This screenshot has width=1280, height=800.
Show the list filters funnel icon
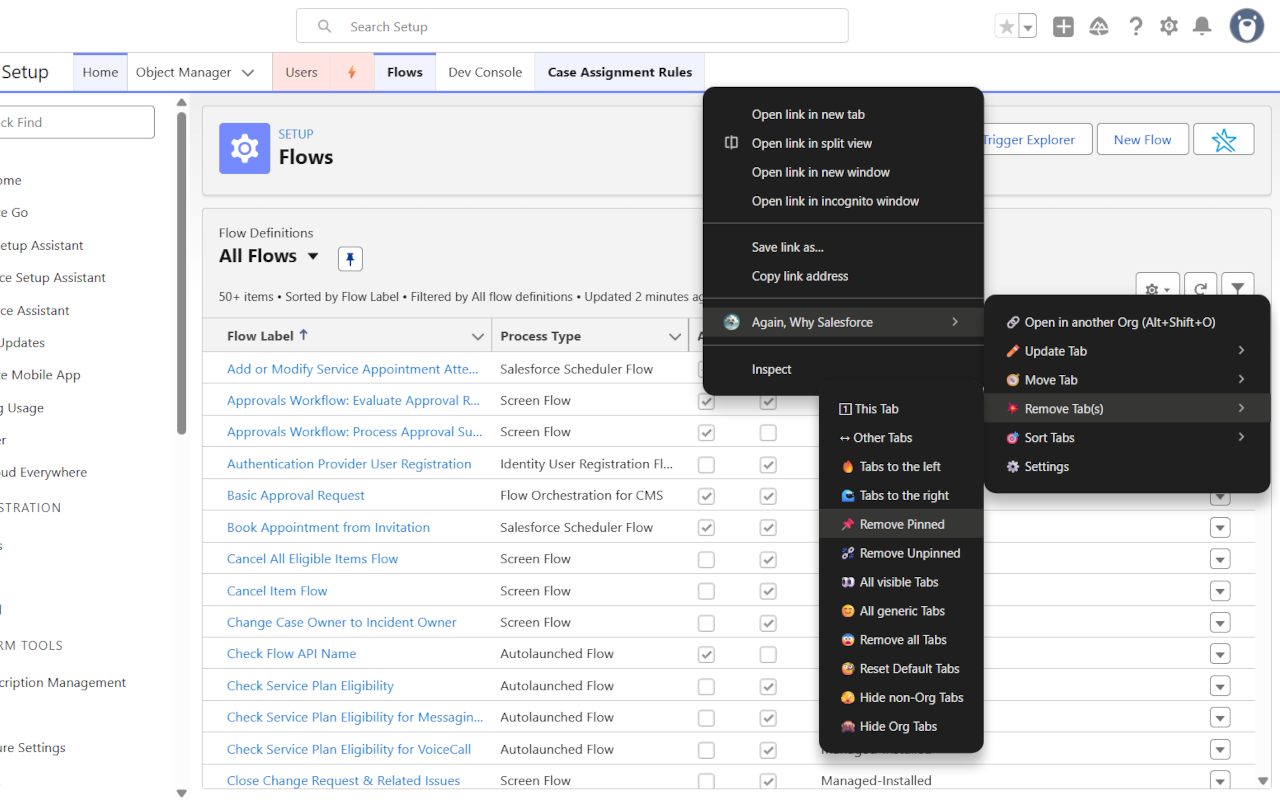[1238, 289]
